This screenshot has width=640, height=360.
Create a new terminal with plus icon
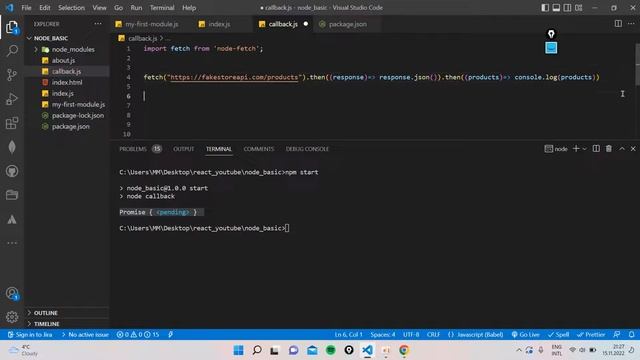pyautogui.click(x=576, y=149)
